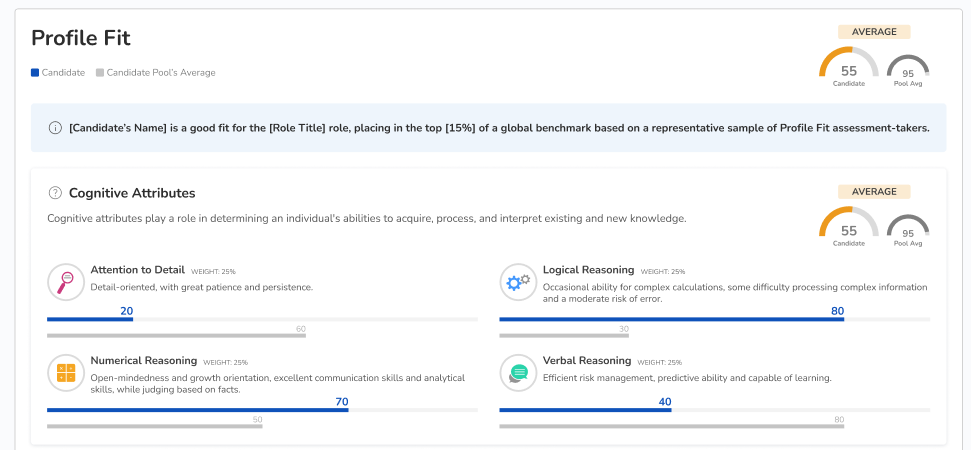Click the AVERAGE badge in Cognitive Attributes section

(873, 191)
